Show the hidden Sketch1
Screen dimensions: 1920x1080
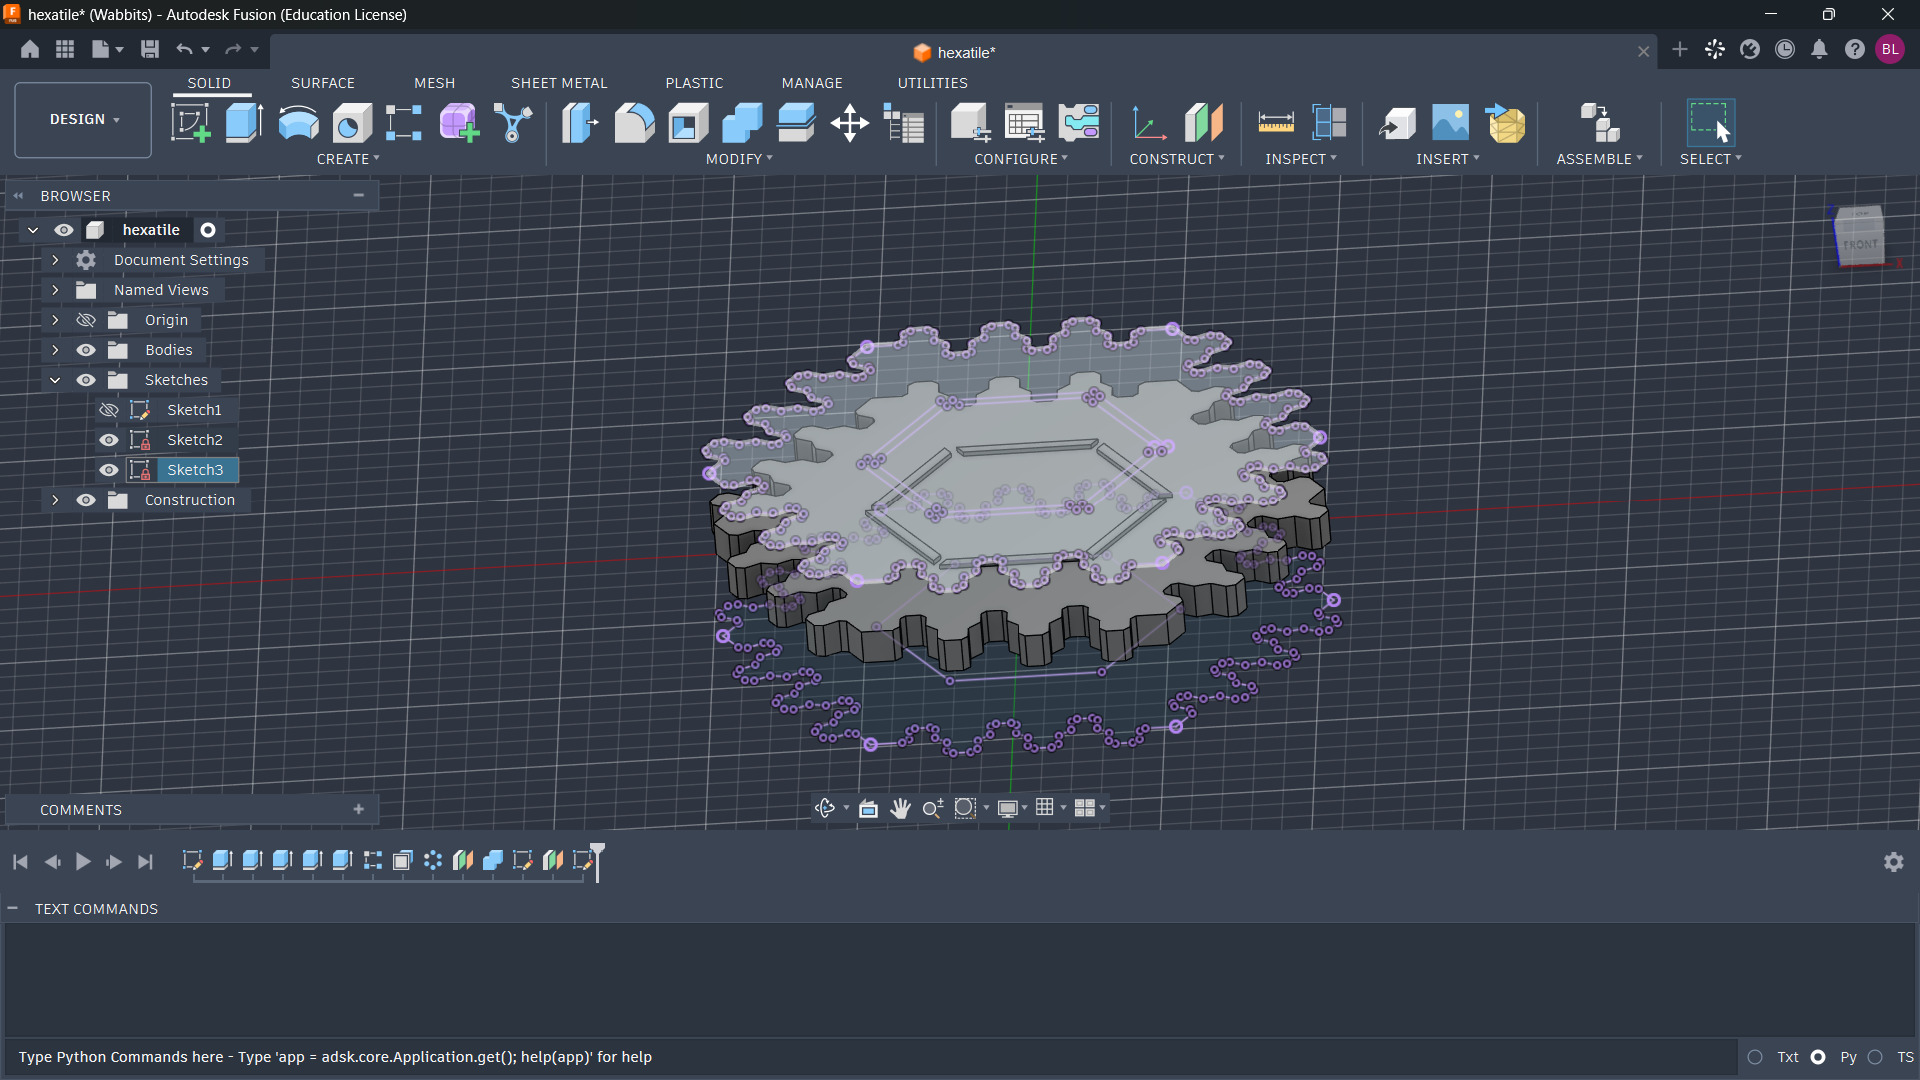click(109, 410)
